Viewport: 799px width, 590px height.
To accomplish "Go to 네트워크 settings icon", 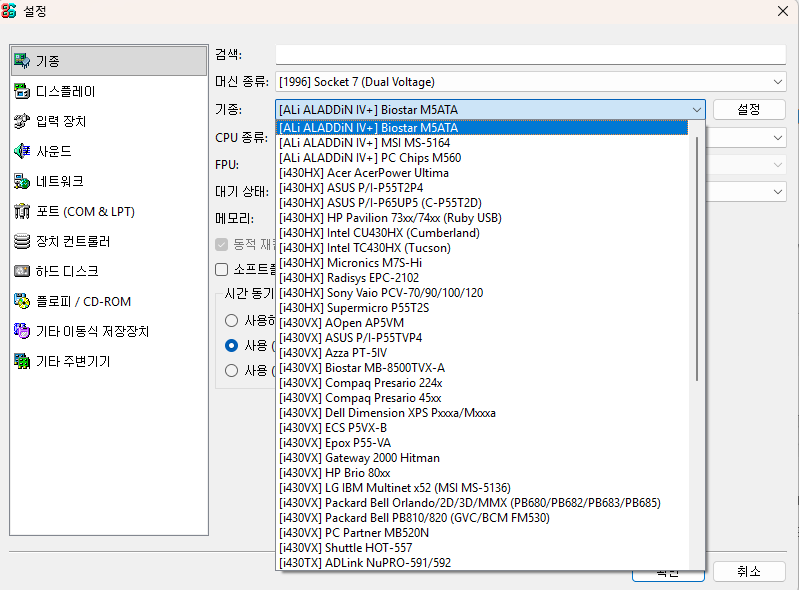I will (x=21, y=181).
